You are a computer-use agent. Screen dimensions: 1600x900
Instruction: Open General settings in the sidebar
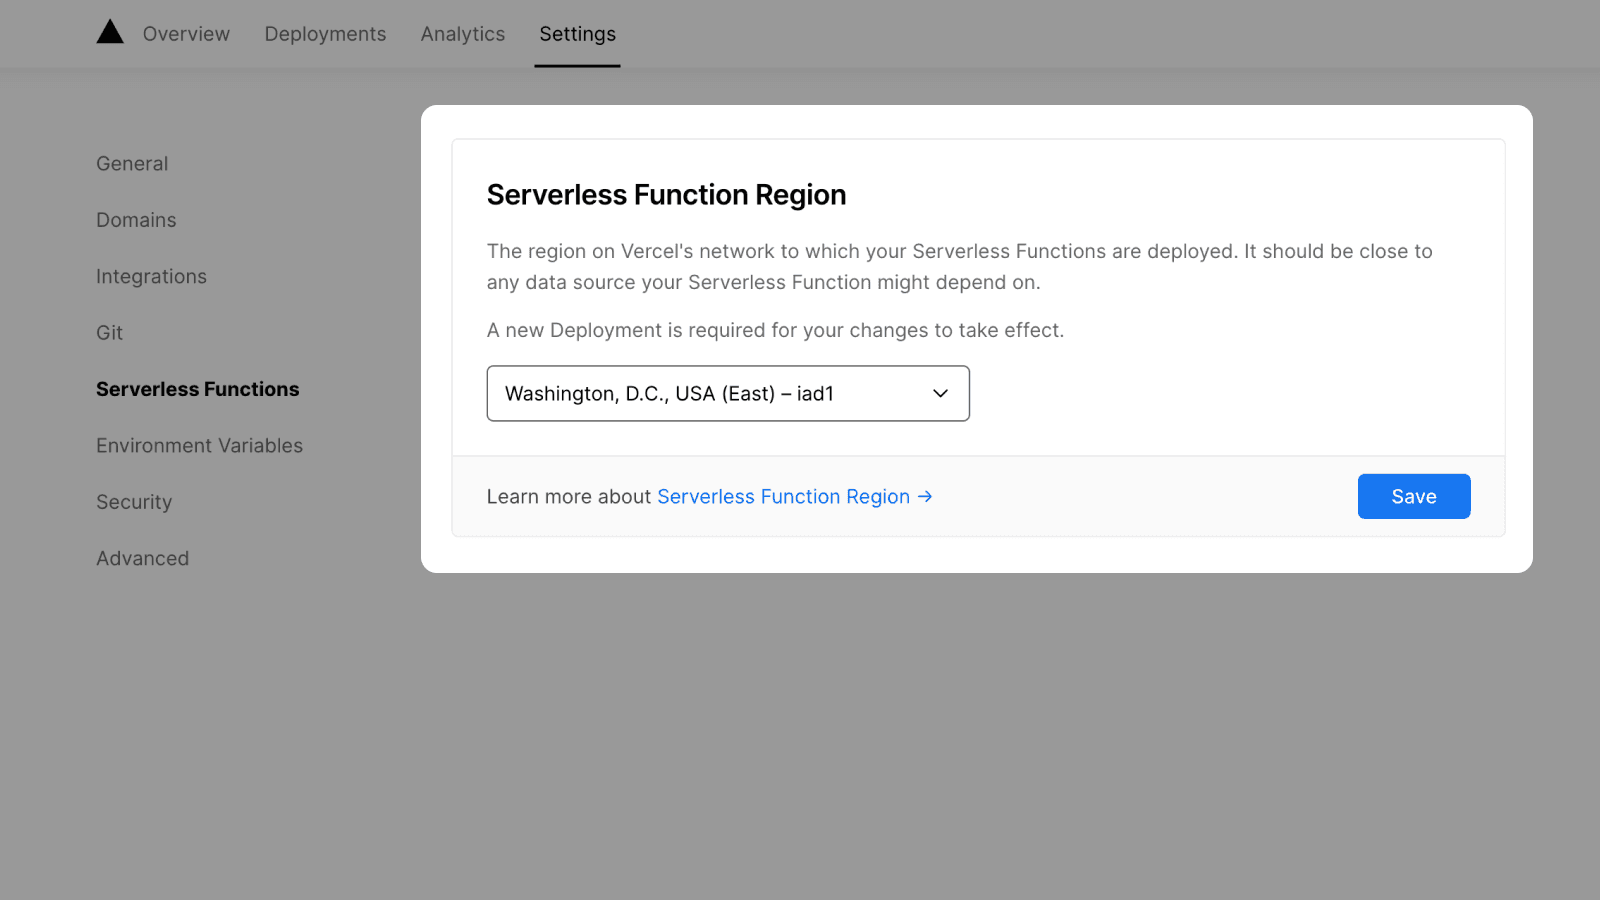click(132, 164)
